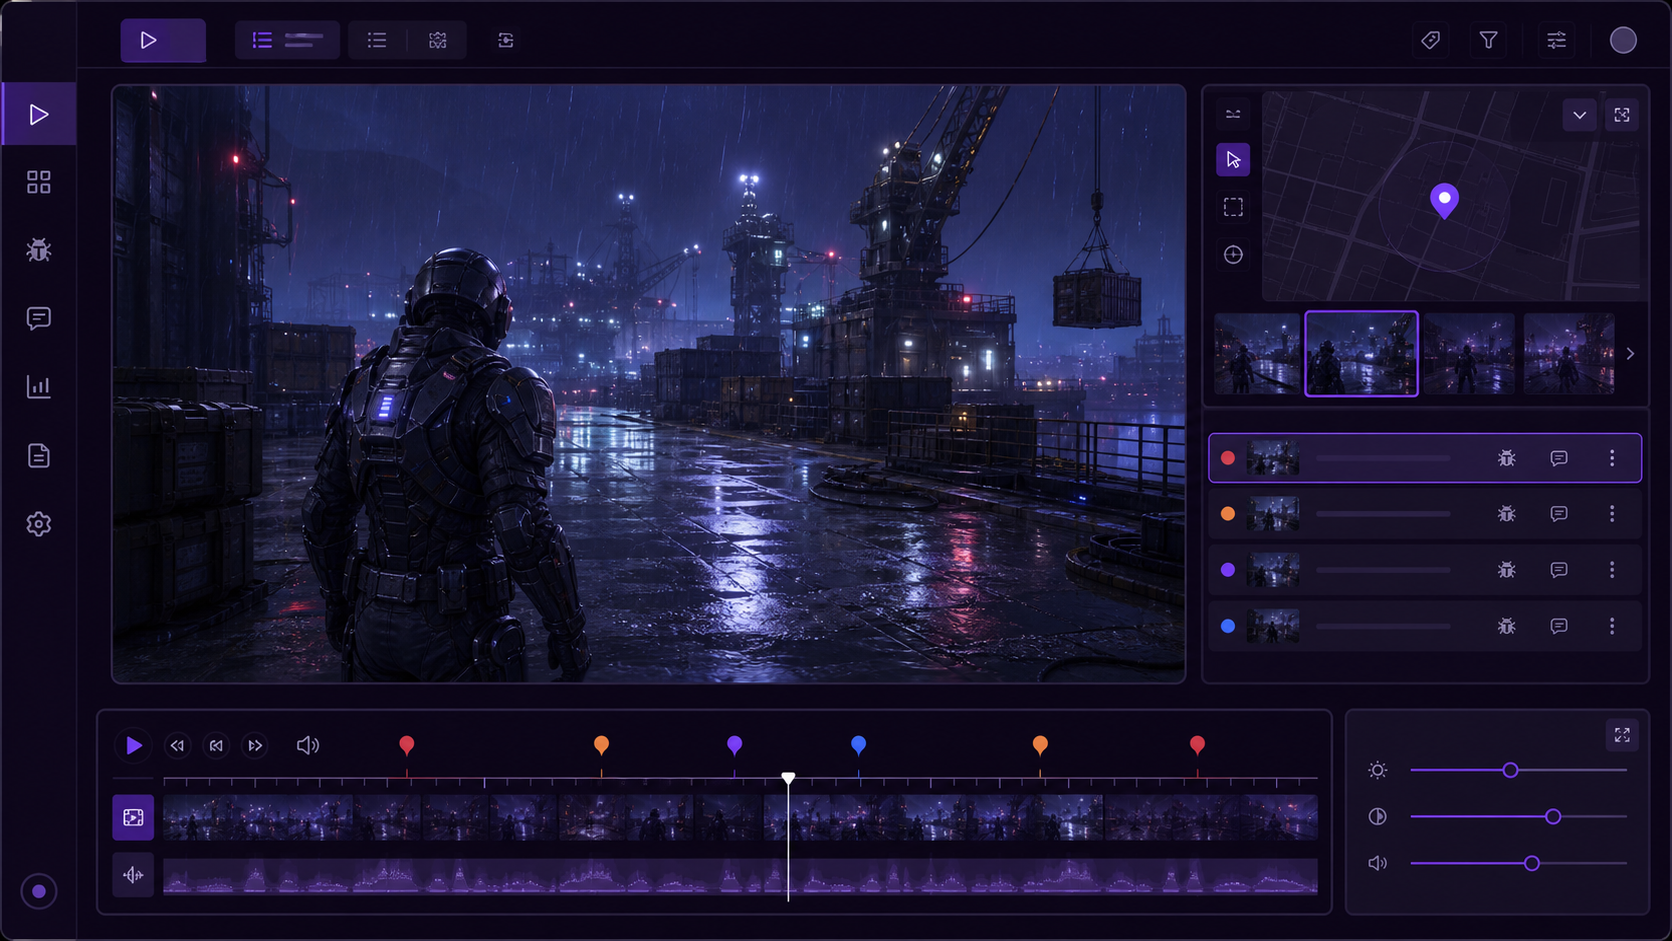Adjust the contrast slider handle
The width and height of the screenshot is (1672, 941).
point(1553,817)
